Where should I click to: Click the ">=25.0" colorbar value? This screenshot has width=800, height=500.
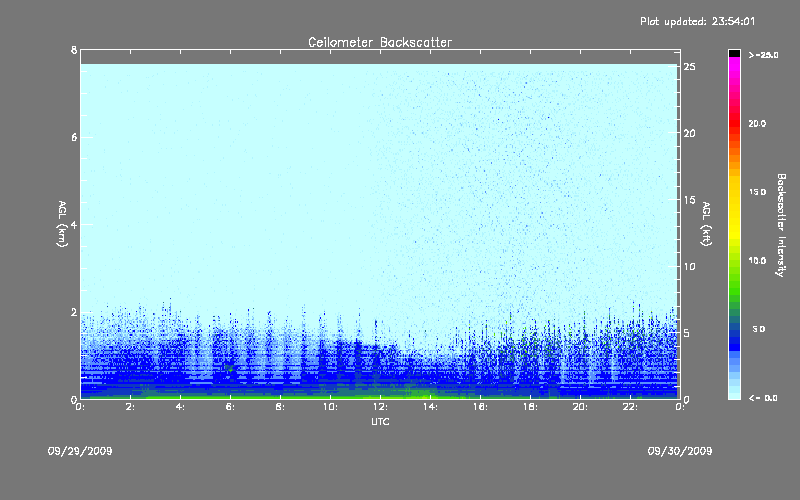click(763, 55)
